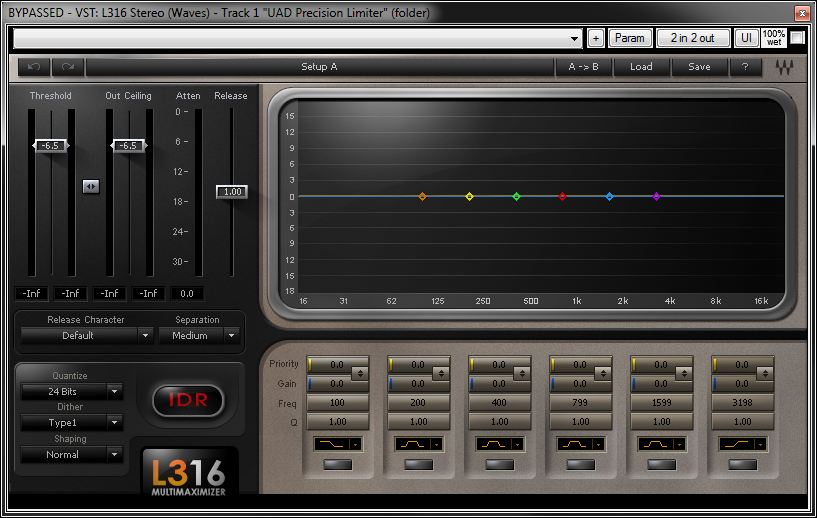
Task: Open the Dither Type1 dropdown
Action: point(72,423)
